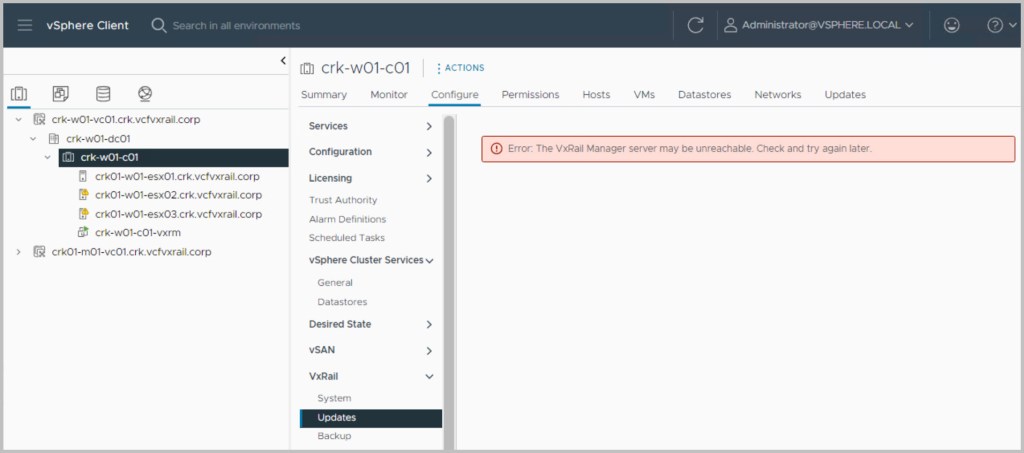The image size is (1024, 453).
Task: Collapse the crk-w01-dc01 datacenter node
Action: (33, 139)
